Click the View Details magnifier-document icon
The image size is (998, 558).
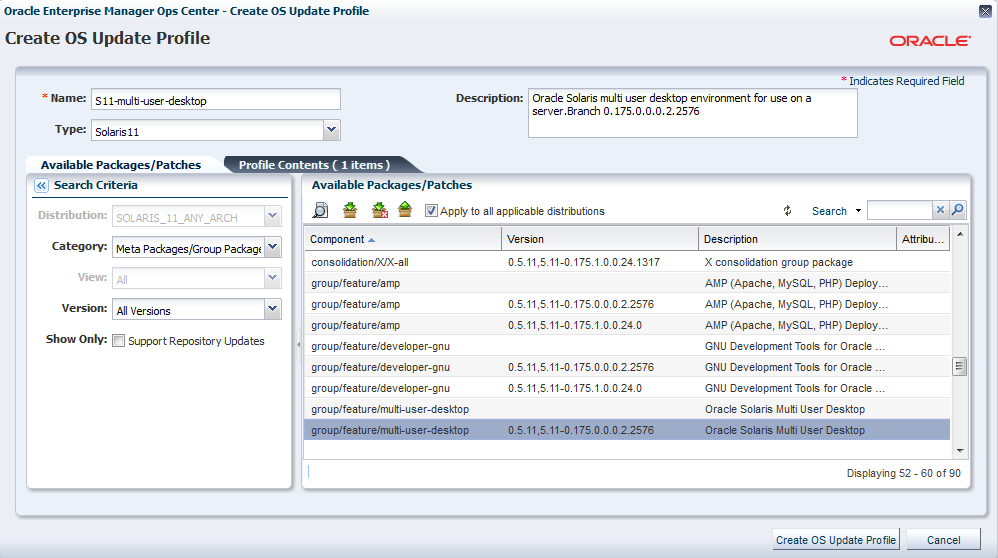(320, 210)
